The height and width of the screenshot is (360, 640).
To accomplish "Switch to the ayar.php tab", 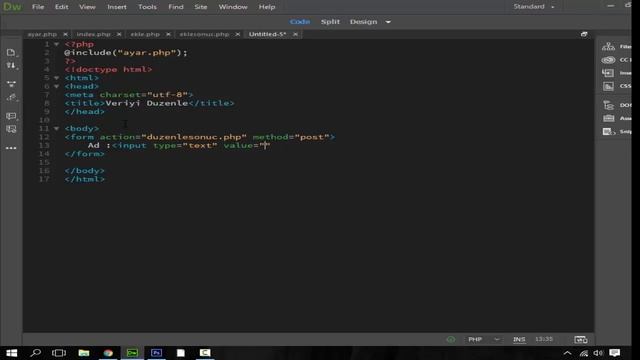I will pos(42,34).
